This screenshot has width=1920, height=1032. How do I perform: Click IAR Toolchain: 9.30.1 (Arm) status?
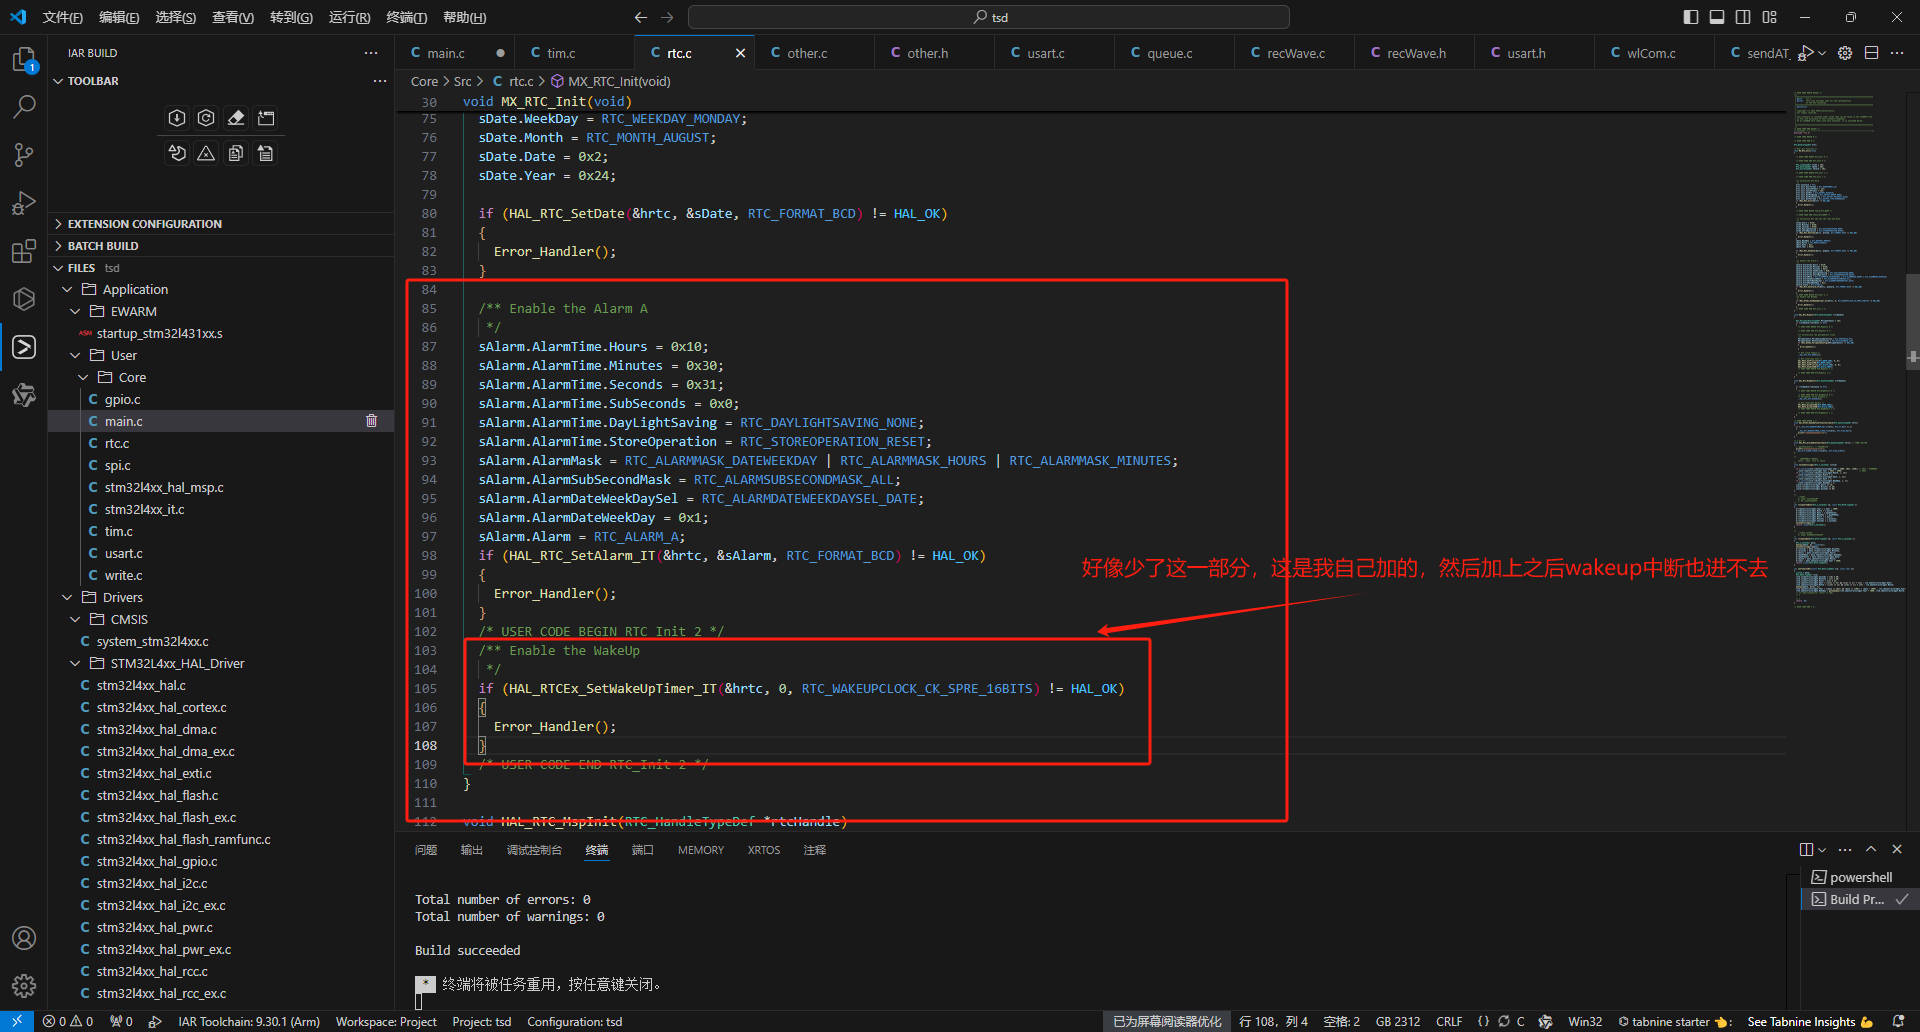(249, 1021)
